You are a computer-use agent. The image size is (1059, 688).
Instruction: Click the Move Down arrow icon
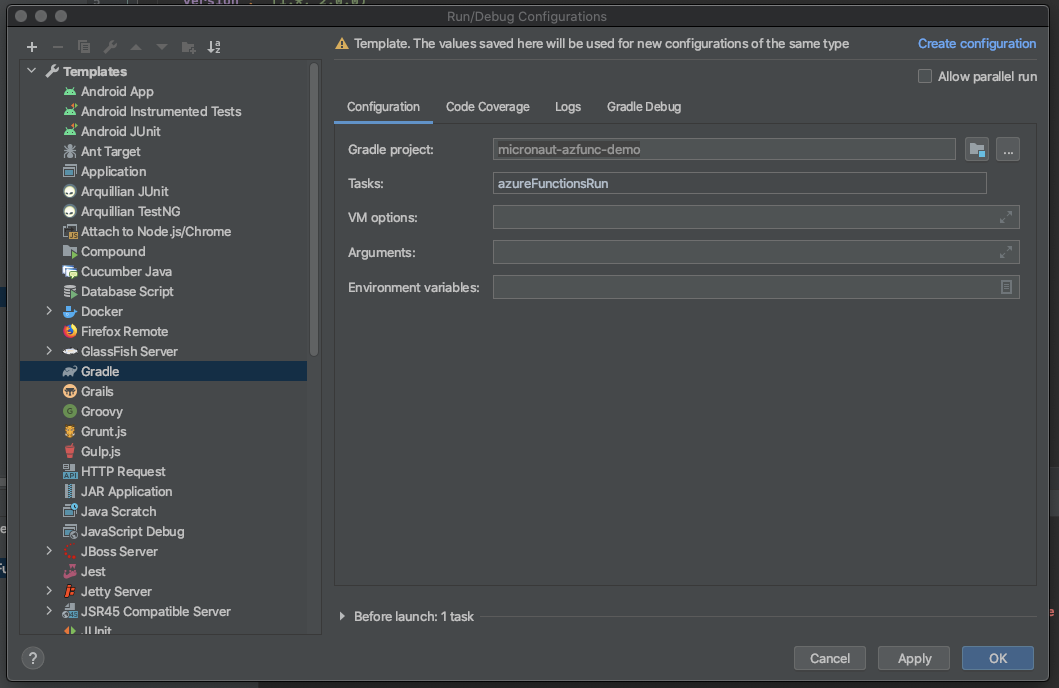click(161, 47)
